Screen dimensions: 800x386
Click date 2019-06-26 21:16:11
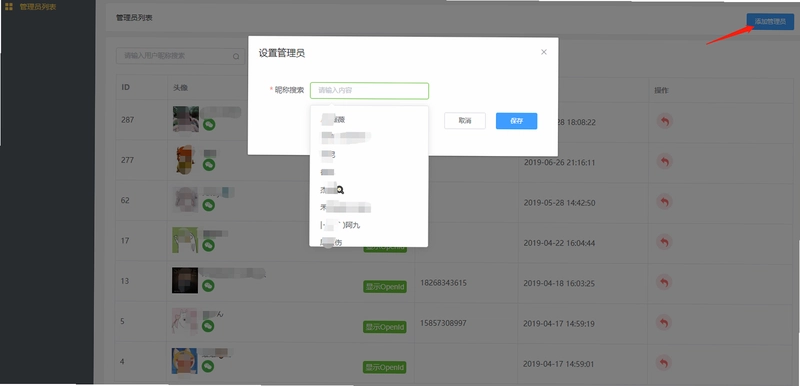tap(559, 163)
